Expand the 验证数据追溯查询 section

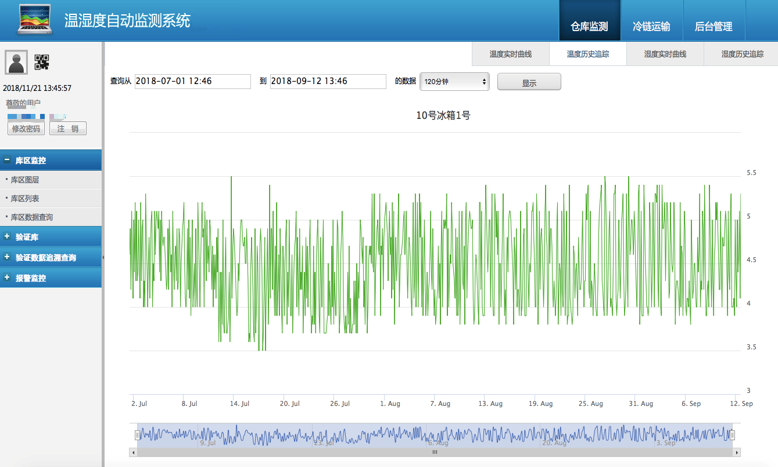point(50,258)
